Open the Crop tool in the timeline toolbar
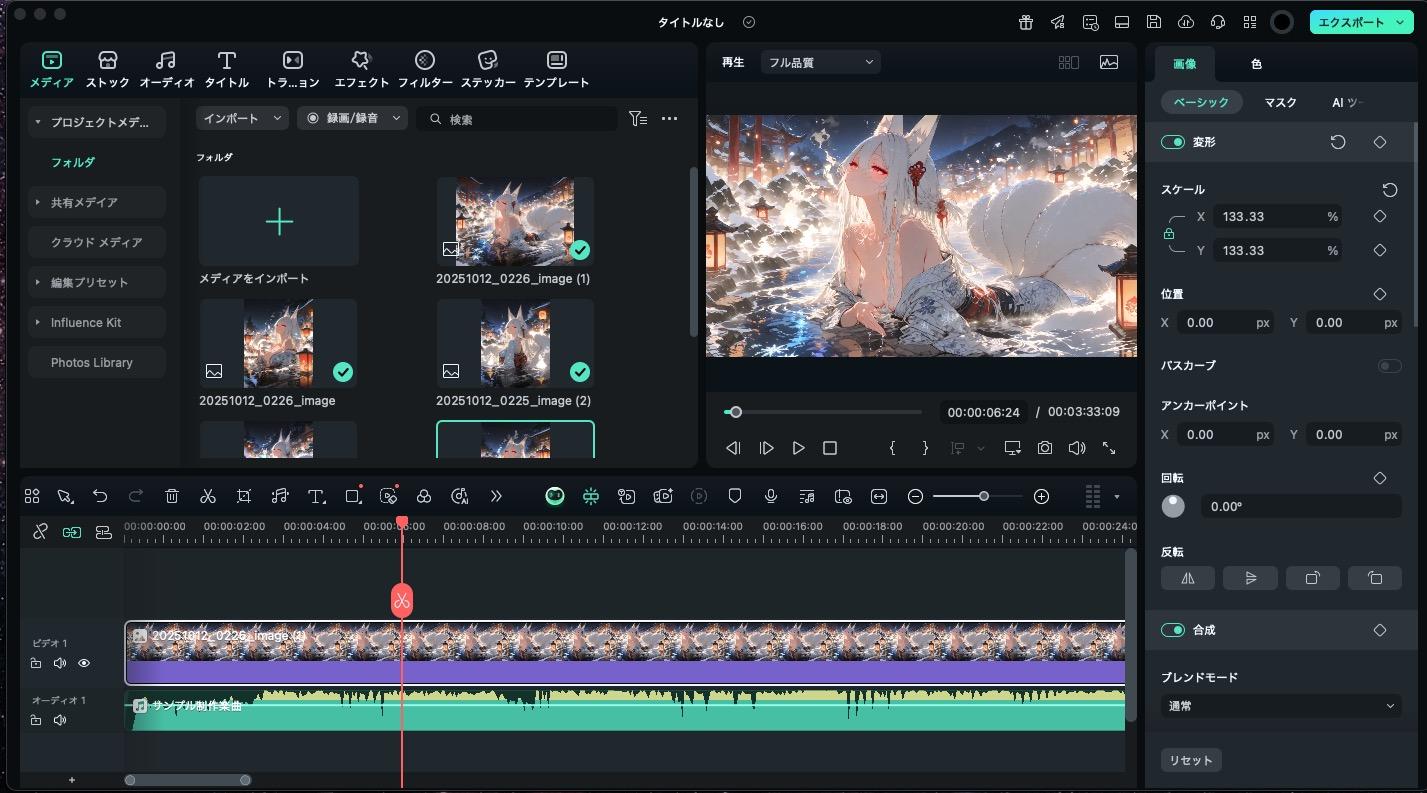This screenshot has height=793, width=1427. click(243, 496)
